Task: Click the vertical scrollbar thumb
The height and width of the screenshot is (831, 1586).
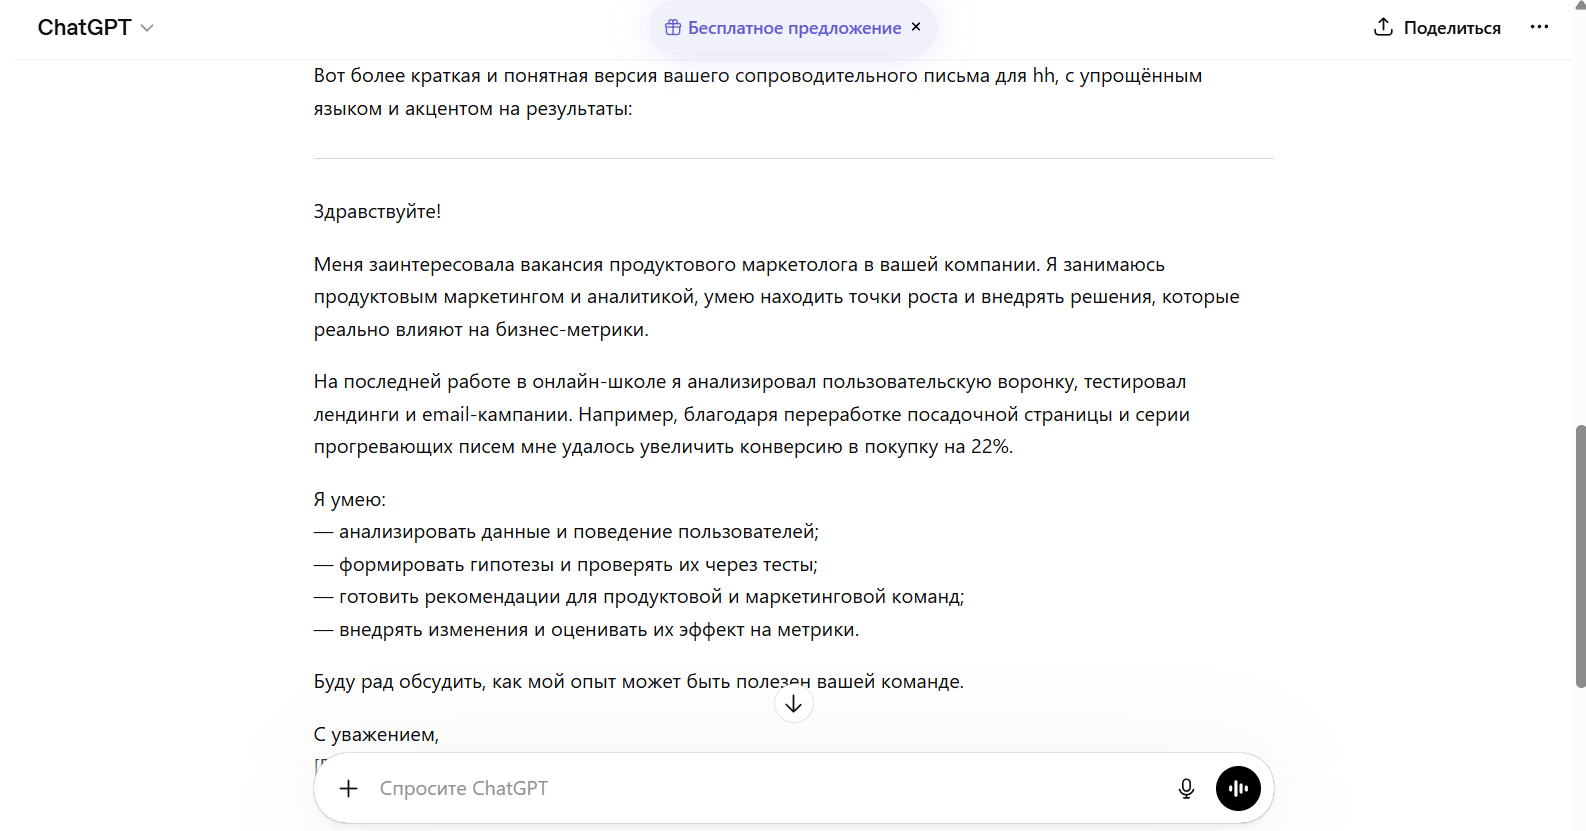Action: [1580, 555]
